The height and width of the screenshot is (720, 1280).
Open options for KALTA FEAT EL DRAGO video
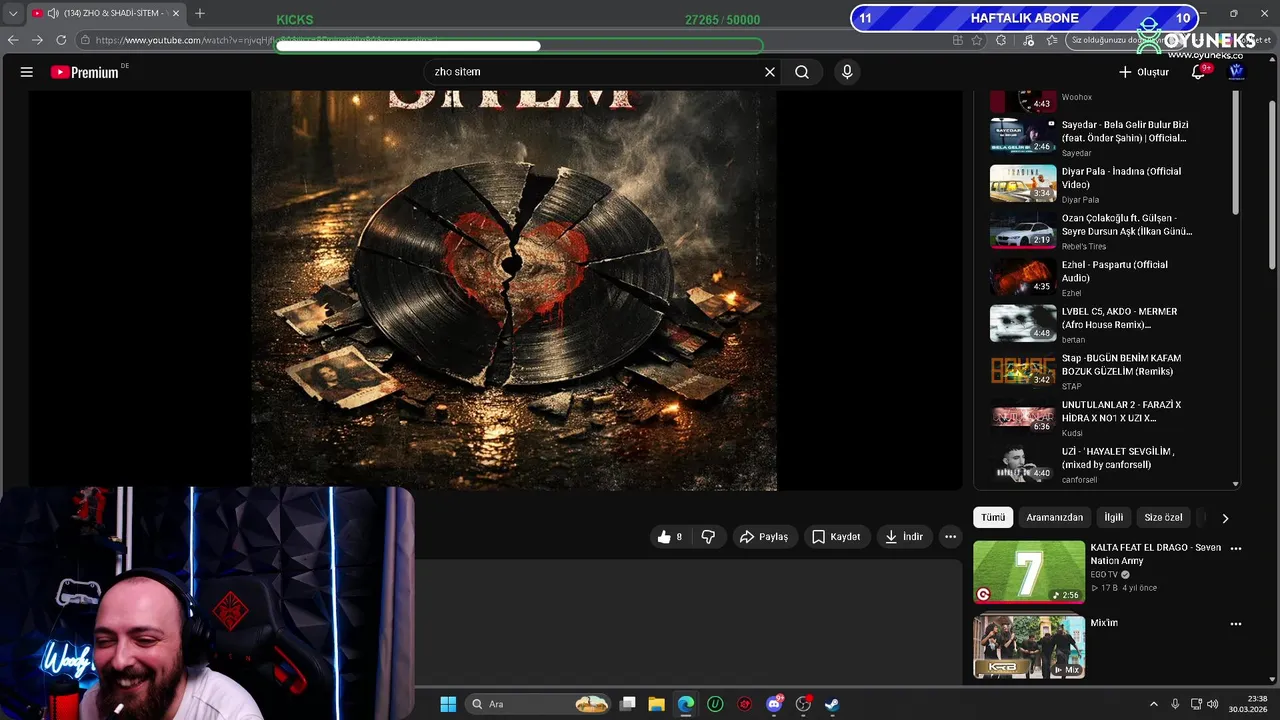(1236, 549)
